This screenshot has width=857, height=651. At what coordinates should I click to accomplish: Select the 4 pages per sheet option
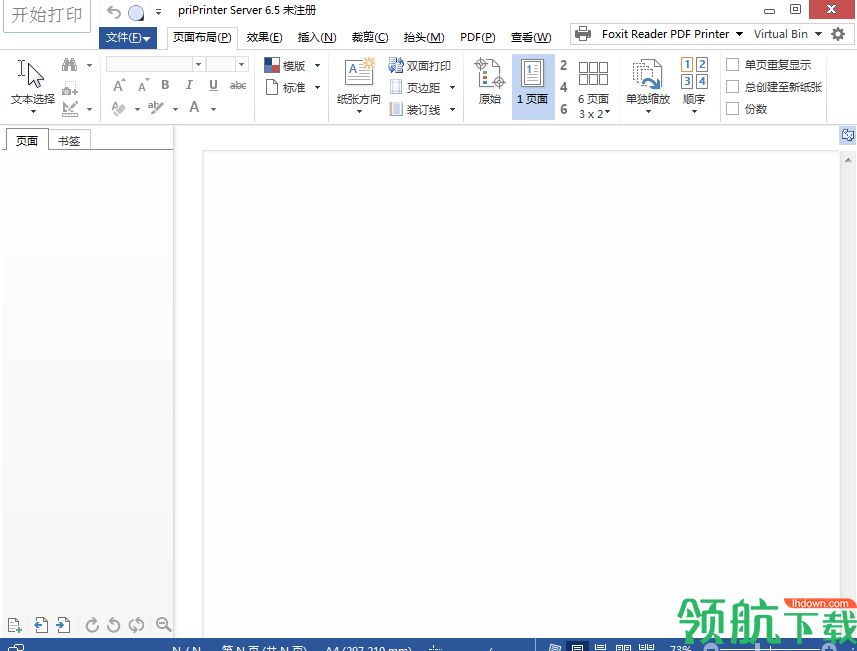click(563, 87)
